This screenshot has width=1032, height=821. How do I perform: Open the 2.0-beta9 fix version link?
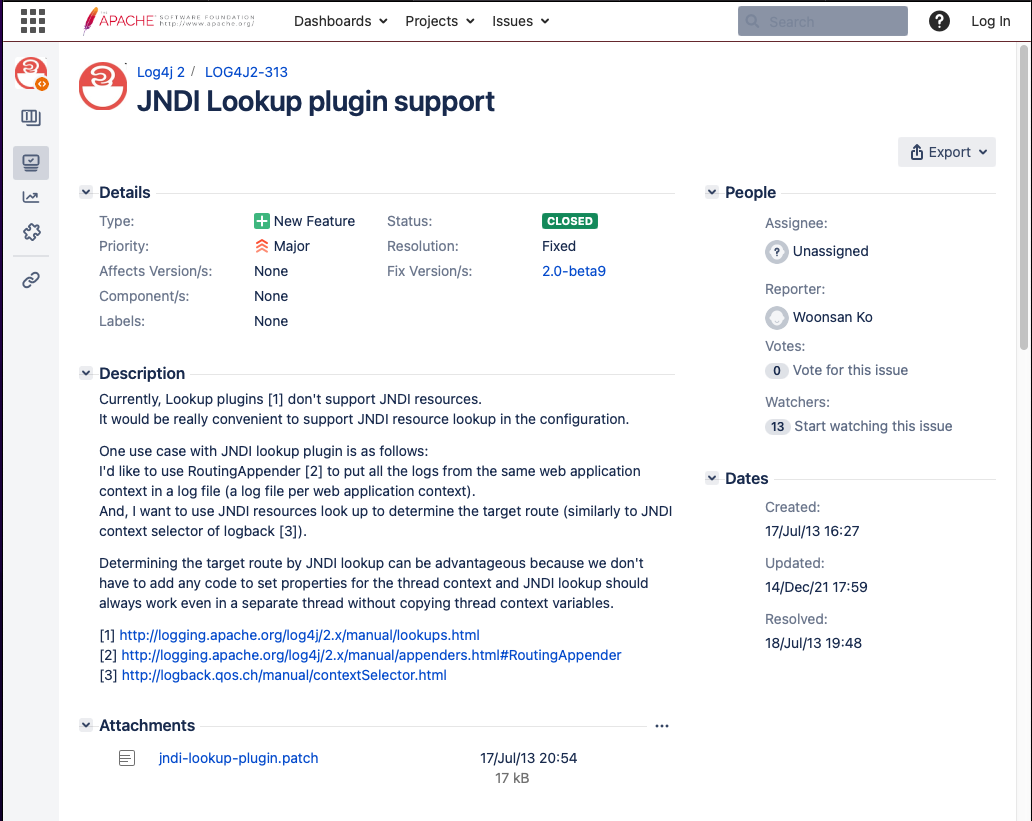click(x=574, y=271)
